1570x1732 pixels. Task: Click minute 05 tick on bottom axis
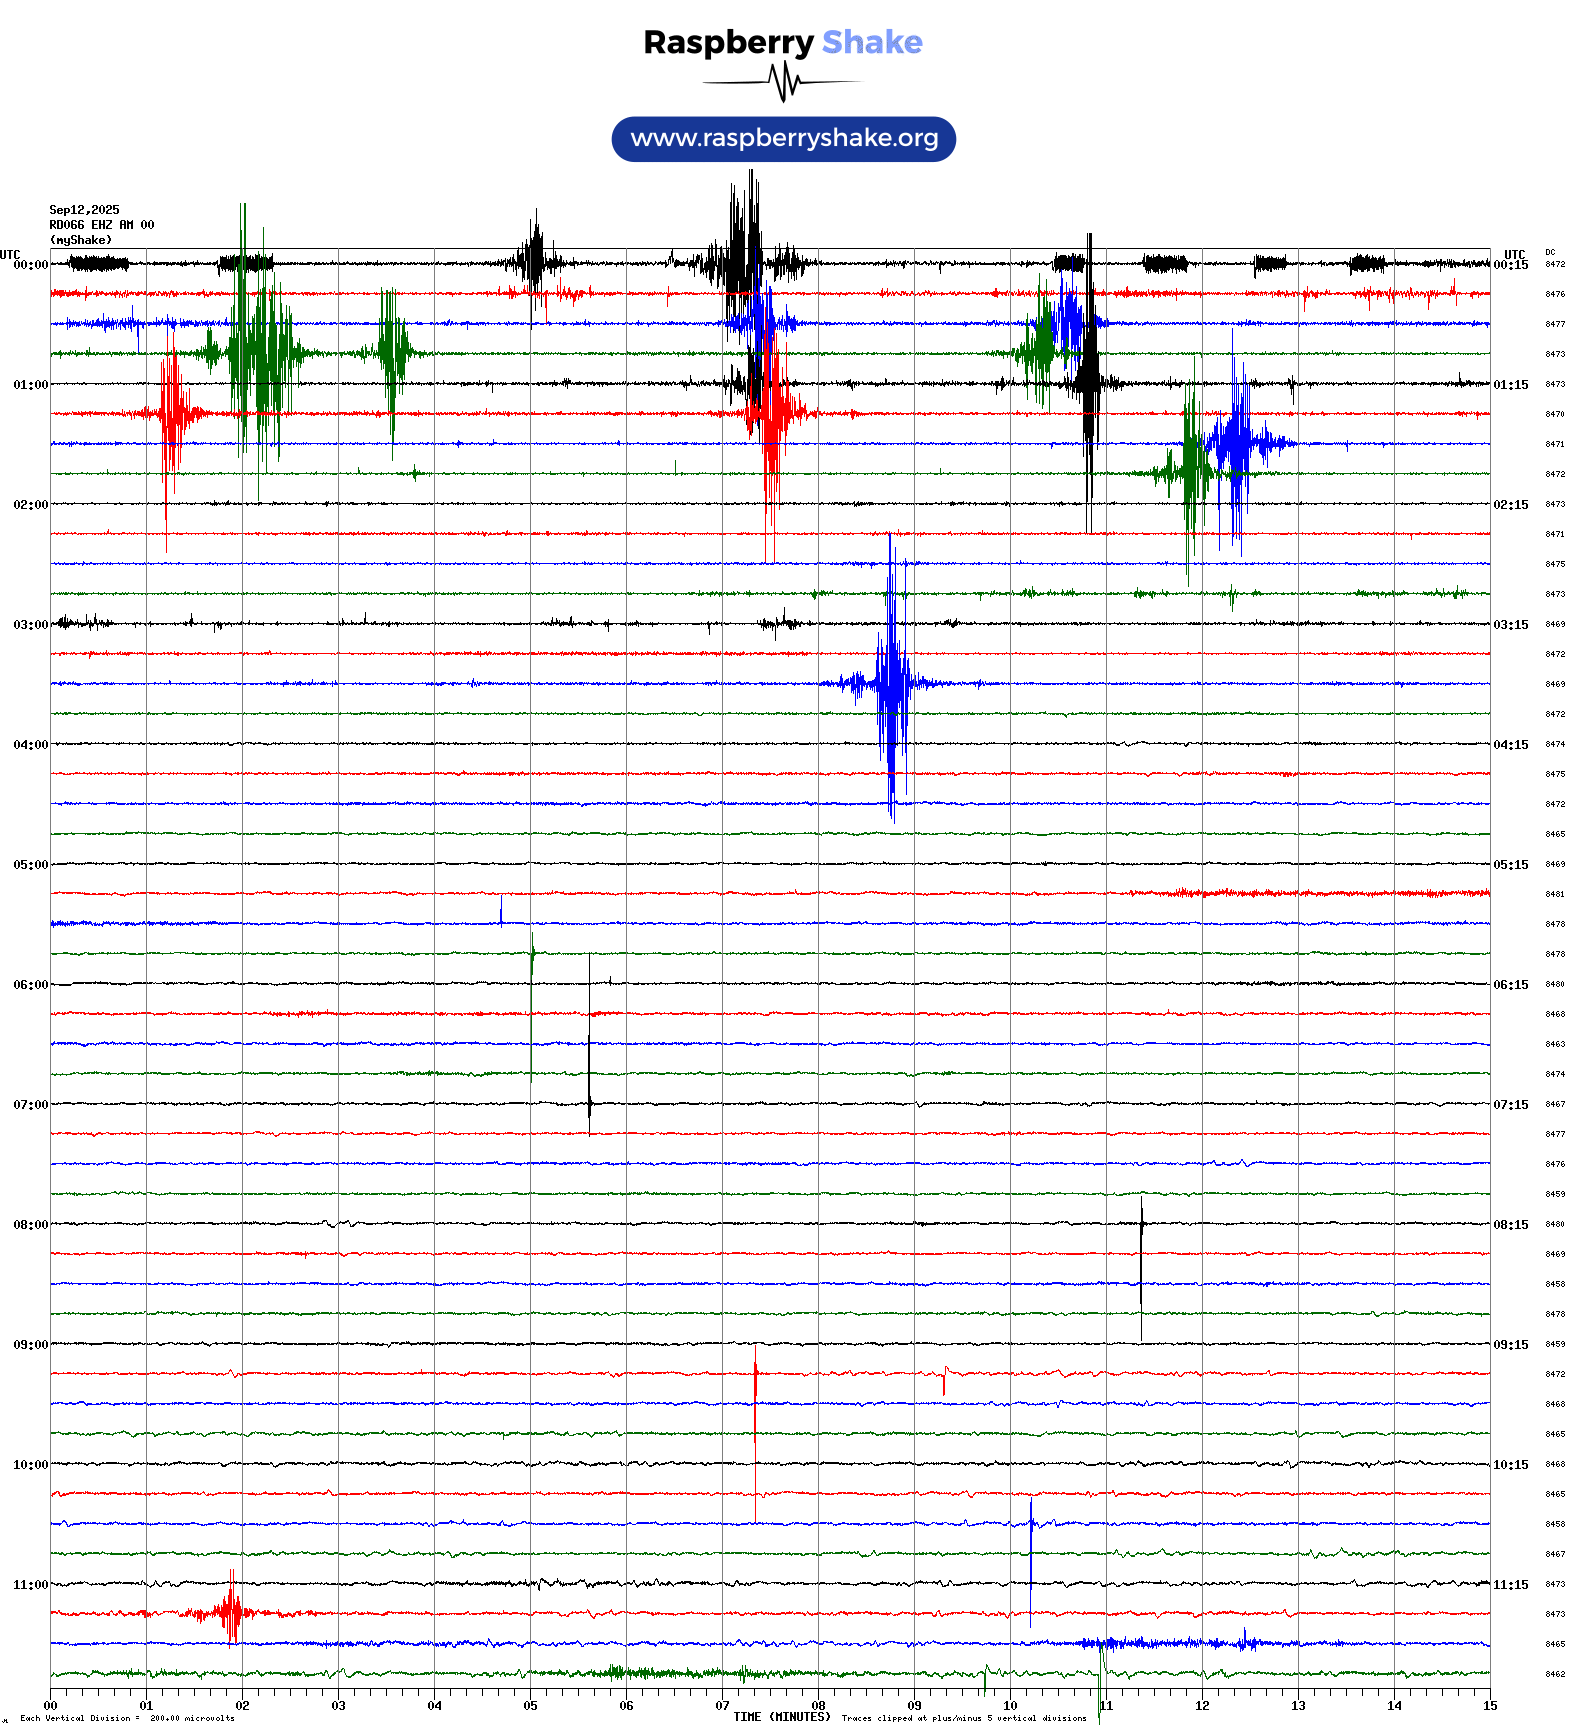pos(530,1706)
